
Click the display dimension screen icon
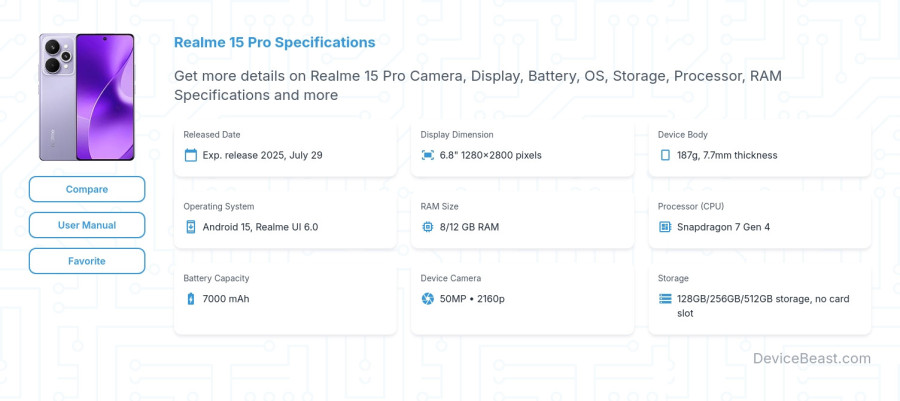point(428,155)
